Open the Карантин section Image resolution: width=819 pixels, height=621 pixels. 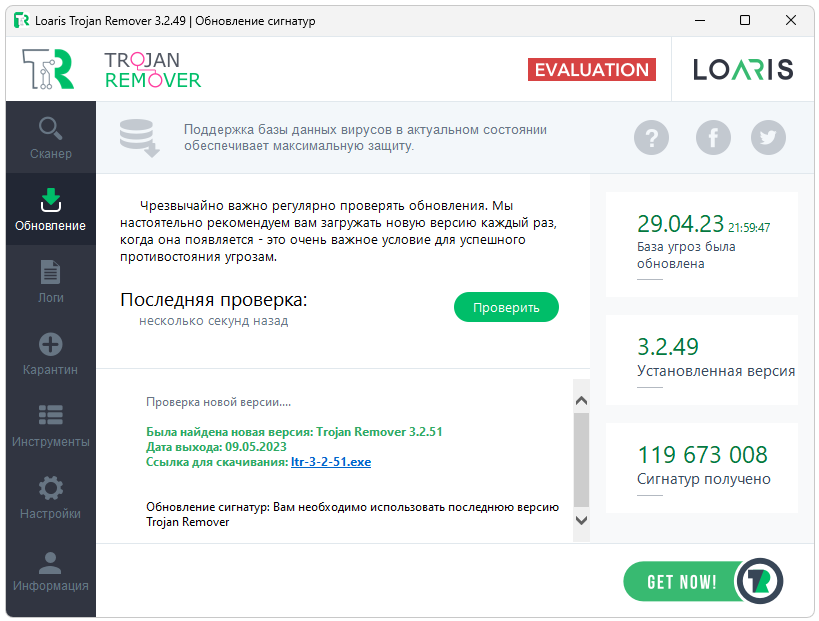click(51, 354)
